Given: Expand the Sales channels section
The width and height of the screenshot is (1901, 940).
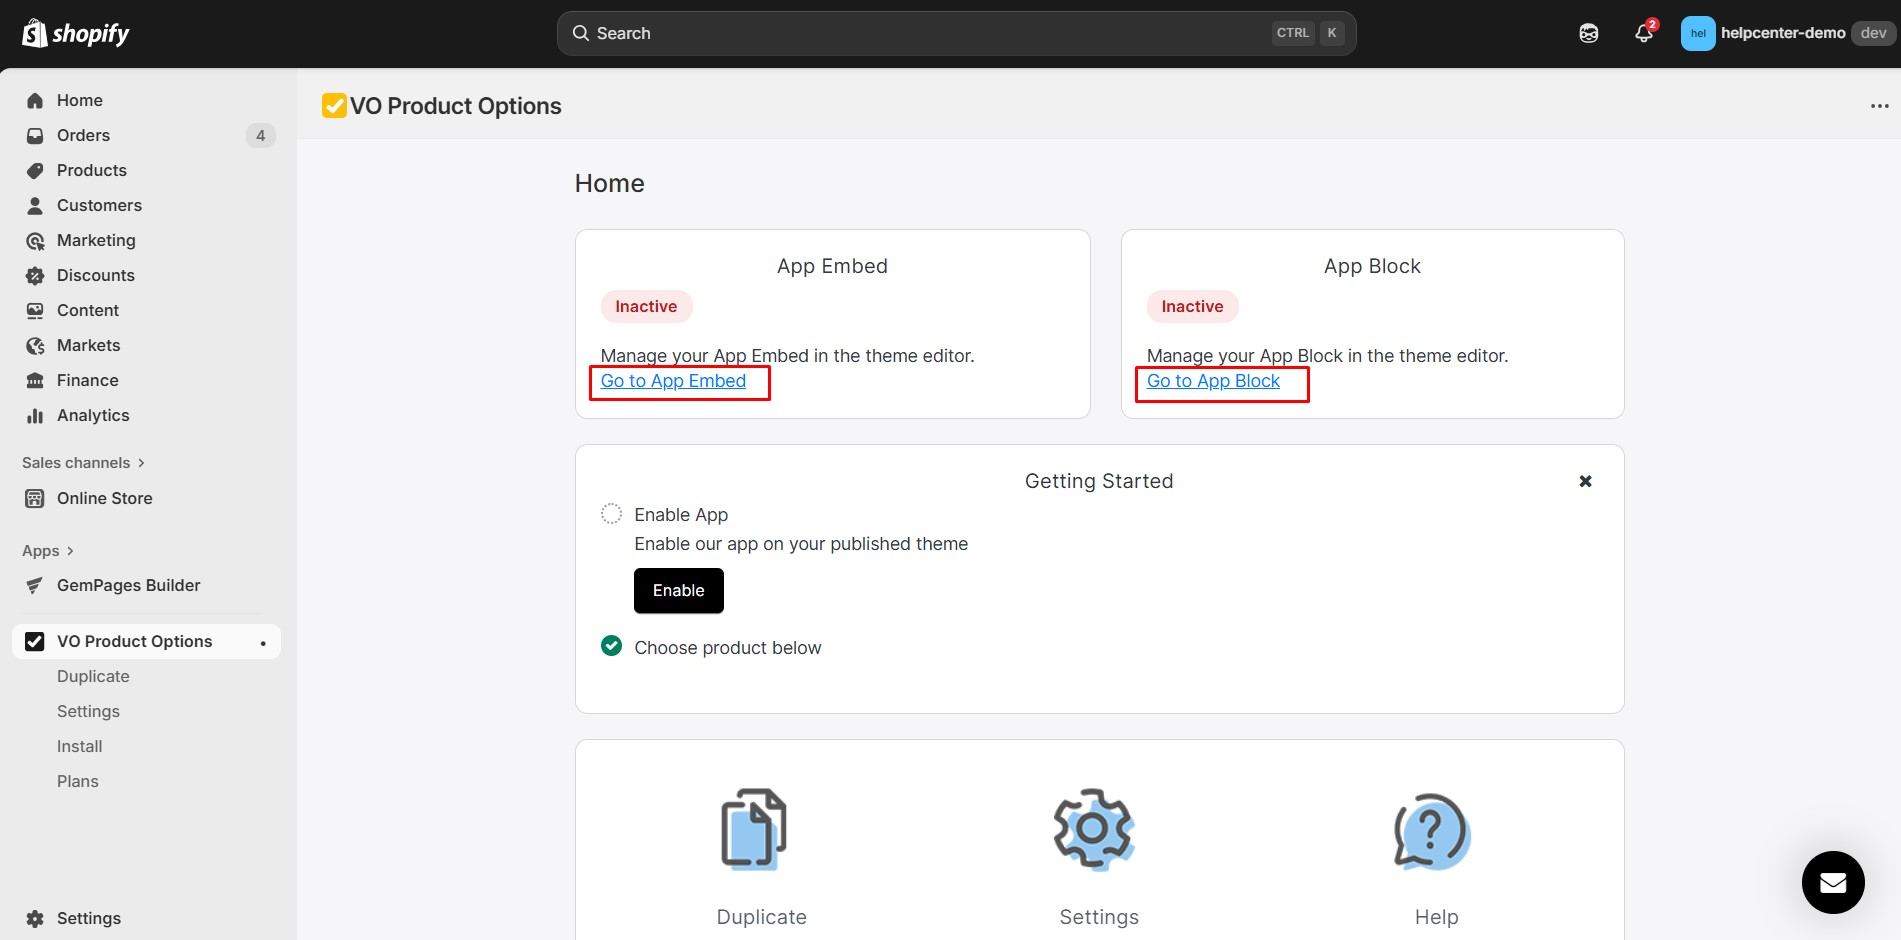Looking at the screenshot, I should pos(84,463).
